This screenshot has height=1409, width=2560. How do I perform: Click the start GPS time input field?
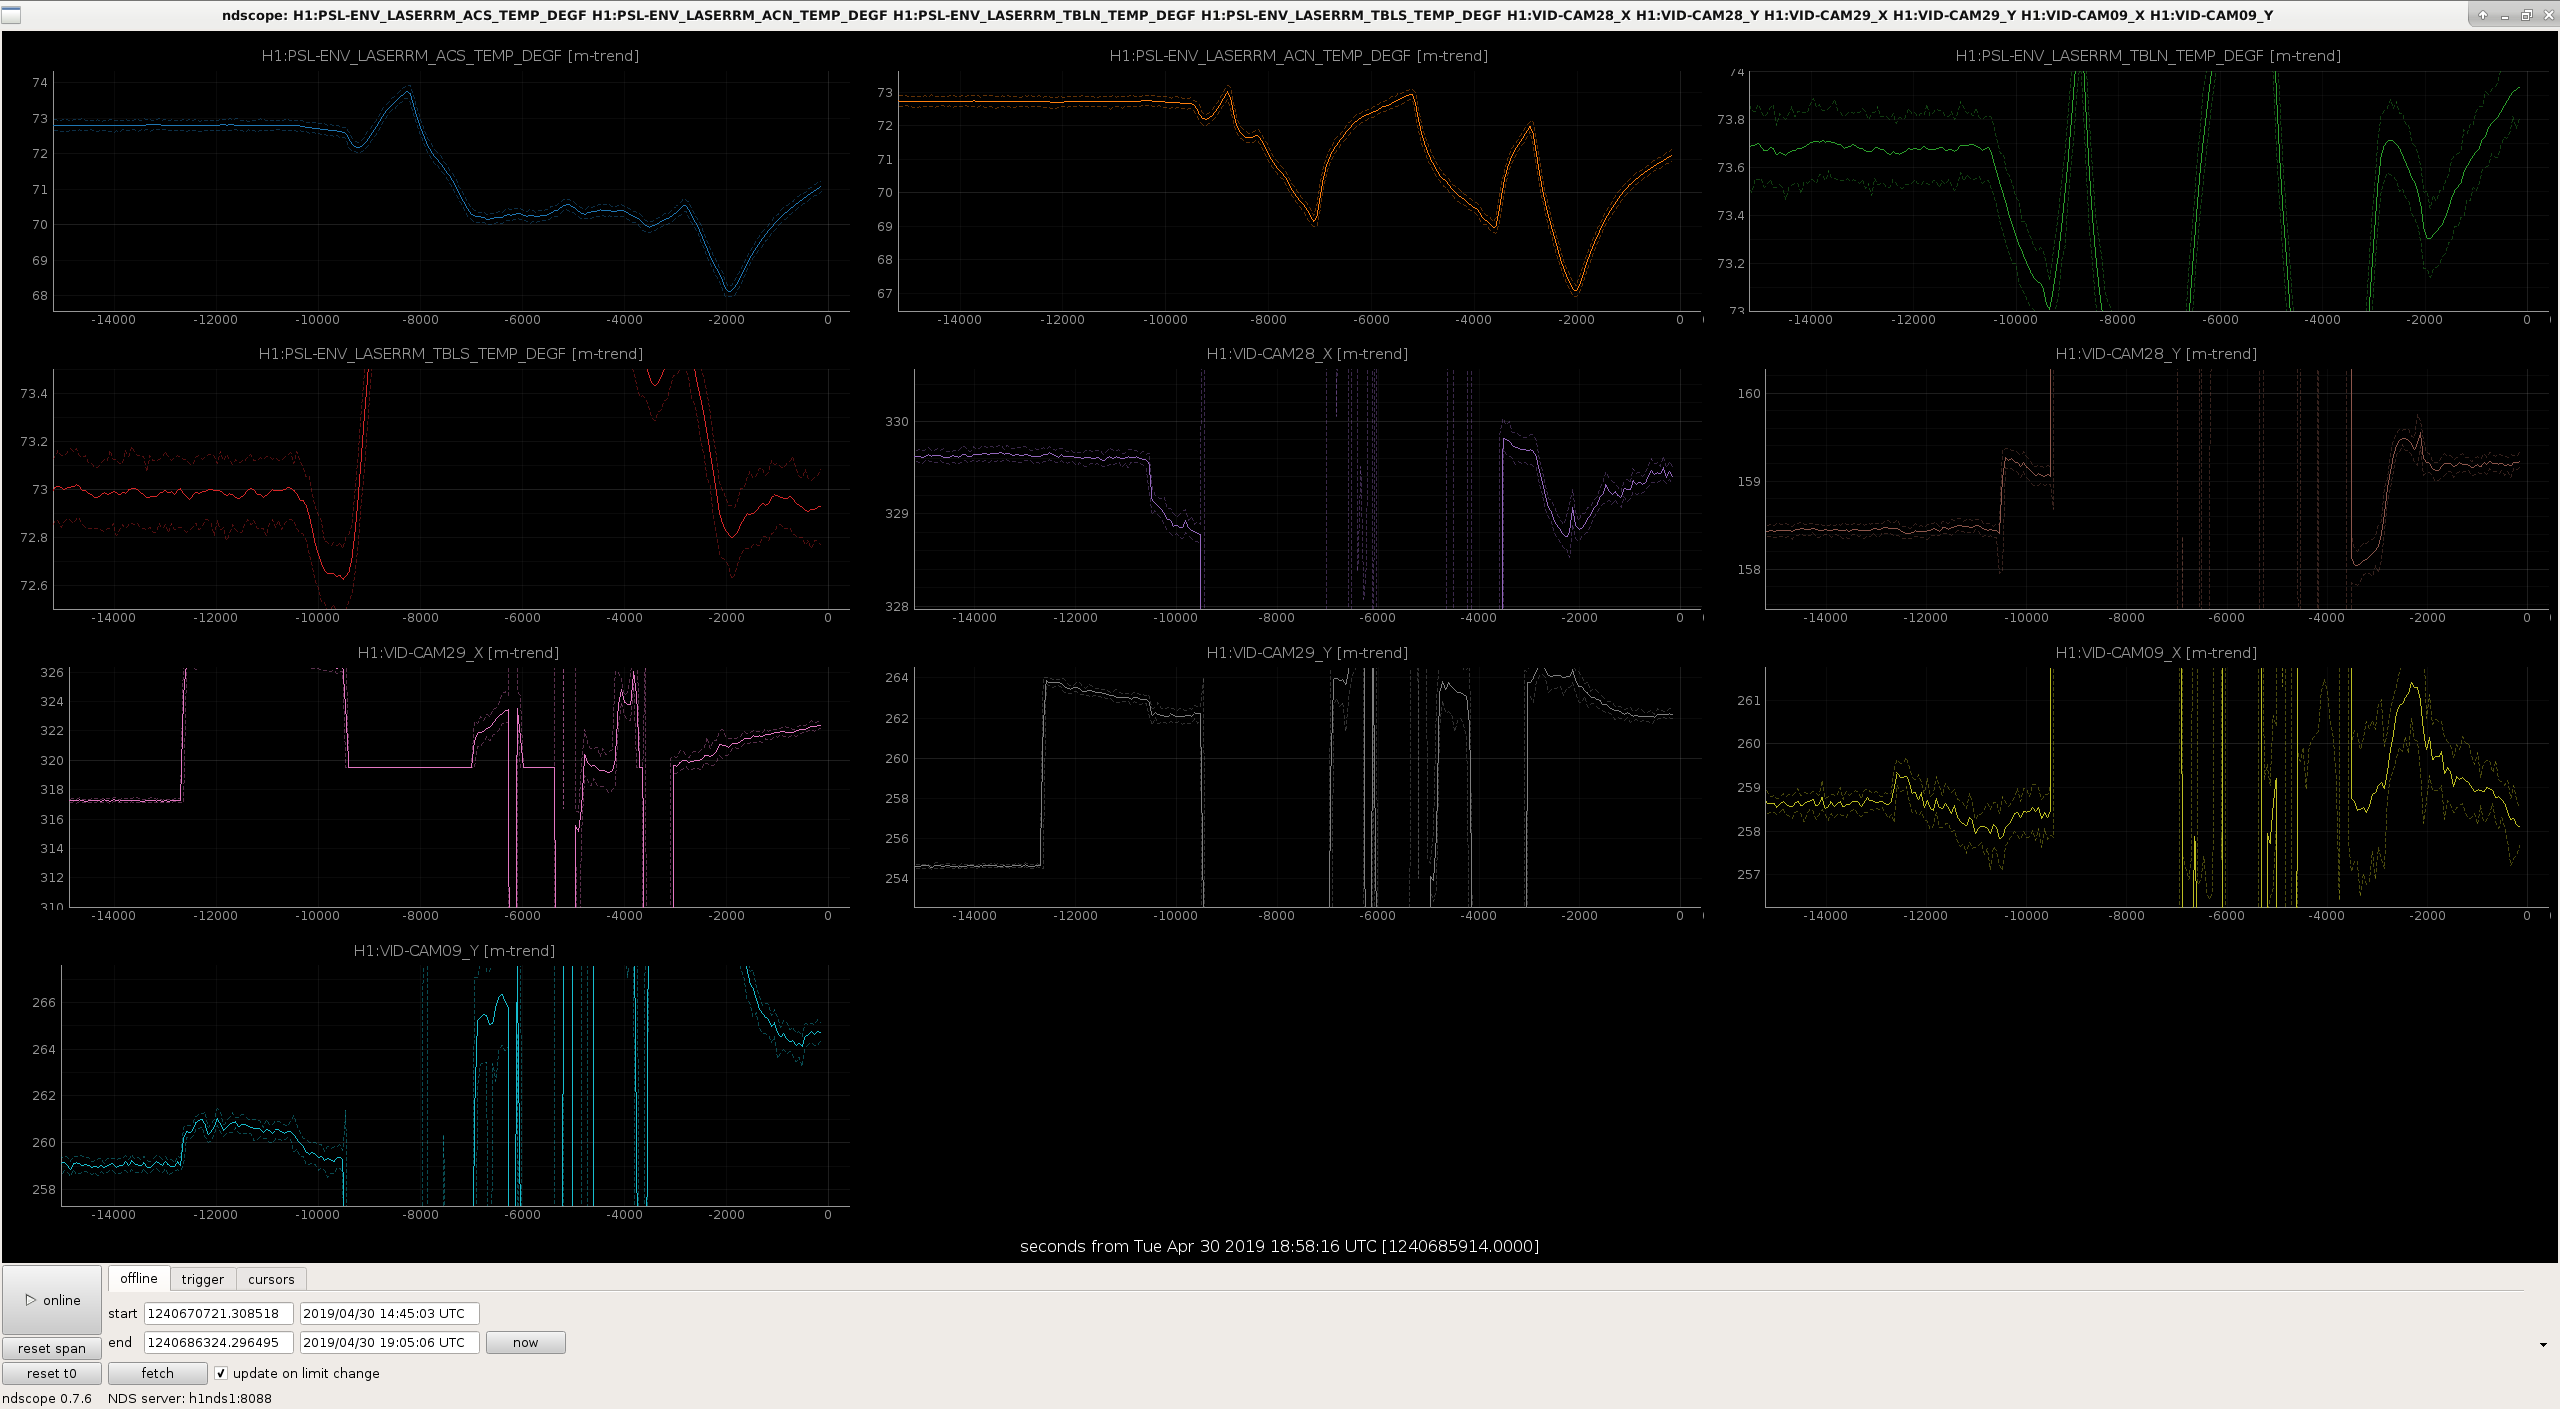(218, 1313)
